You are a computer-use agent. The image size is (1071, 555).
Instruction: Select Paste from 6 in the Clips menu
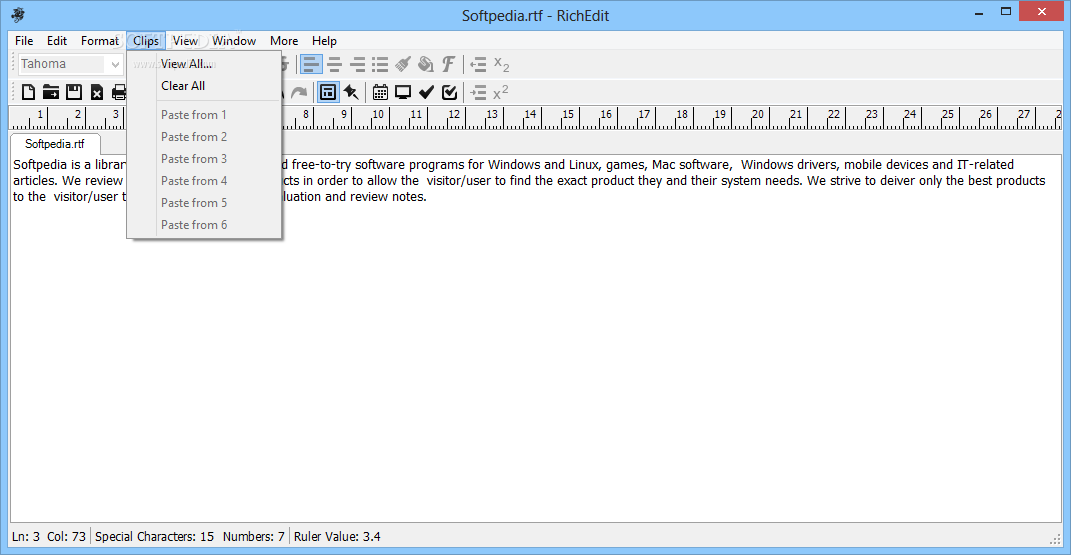(x=204, y=225)
